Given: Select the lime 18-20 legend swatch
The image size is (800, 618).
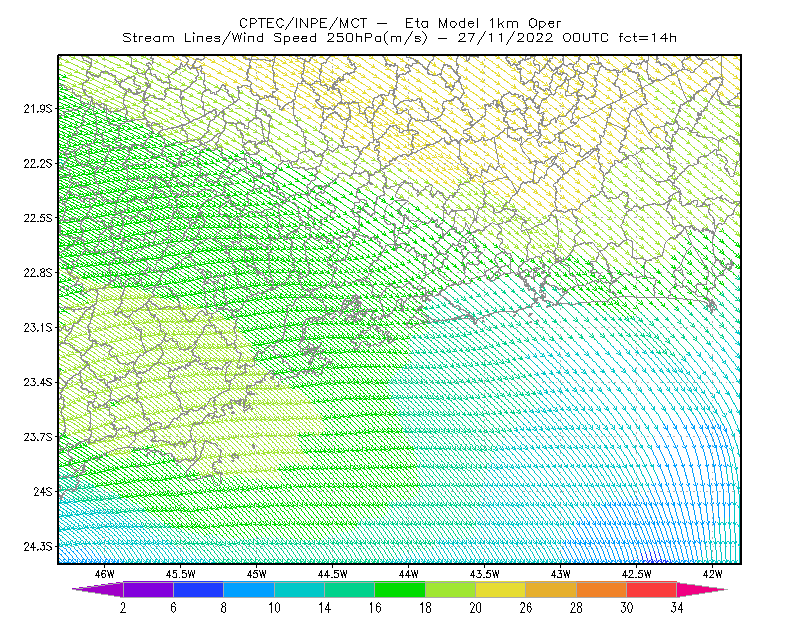Looking at the screenshot, I should (450, 589).
